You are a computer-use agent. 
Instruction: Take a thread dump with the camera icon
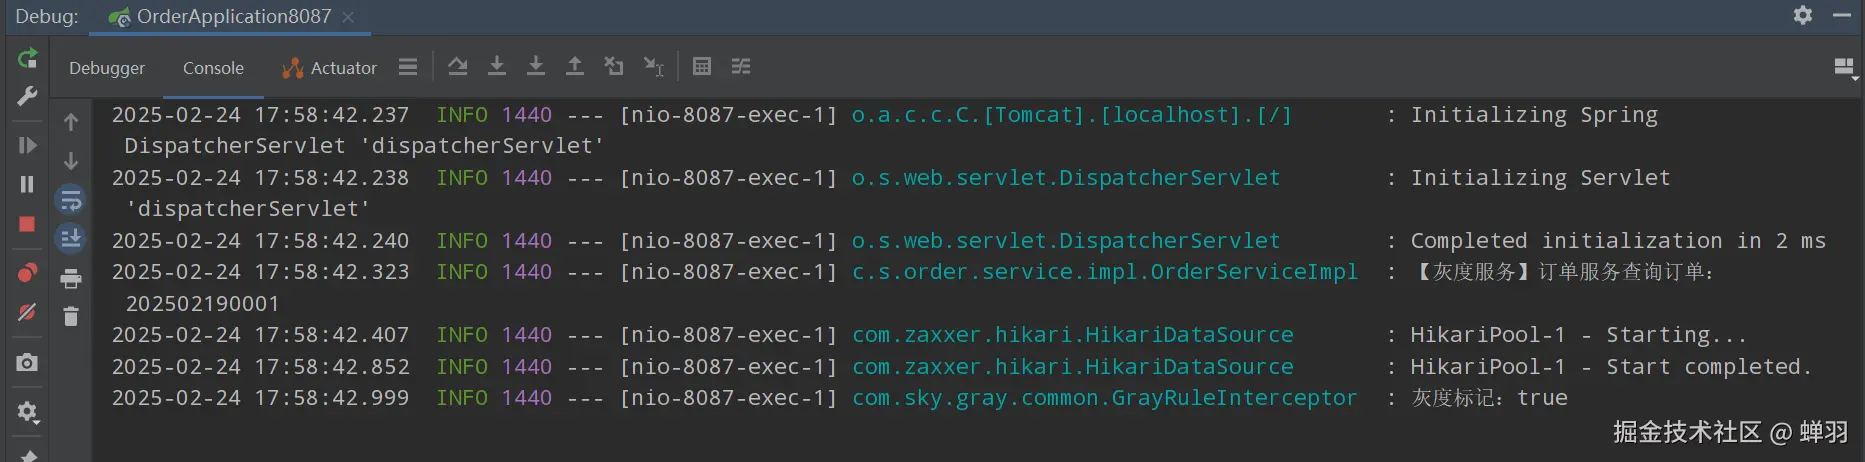point(28,362)
